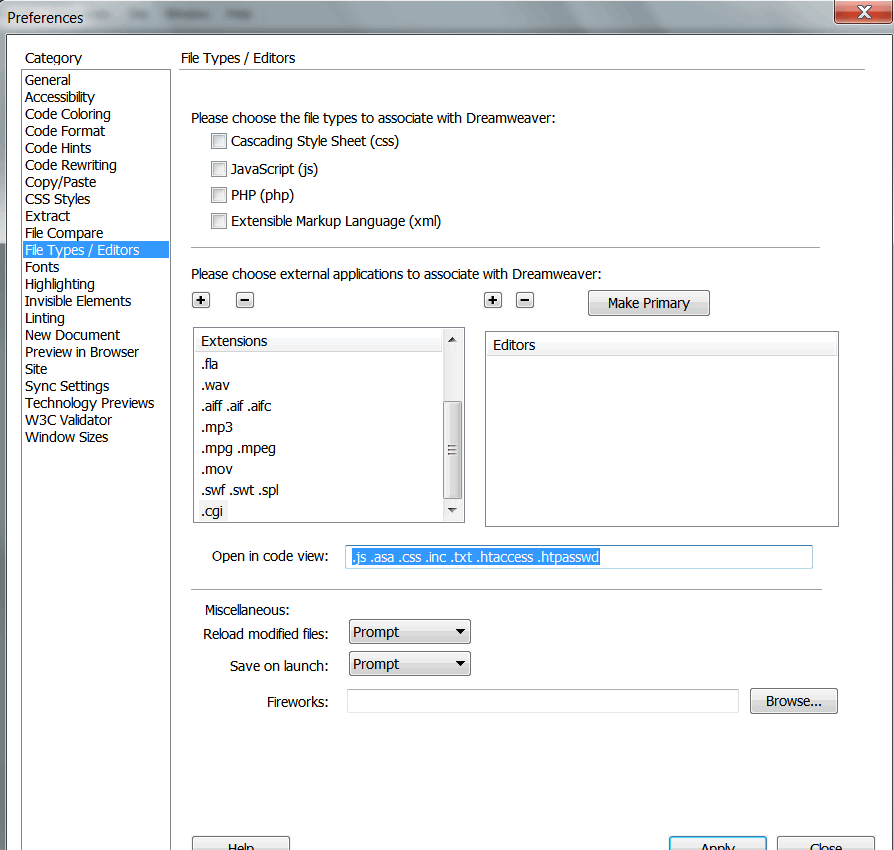
Task: Open Help for preferences
Action: click(x=241, y=843)
